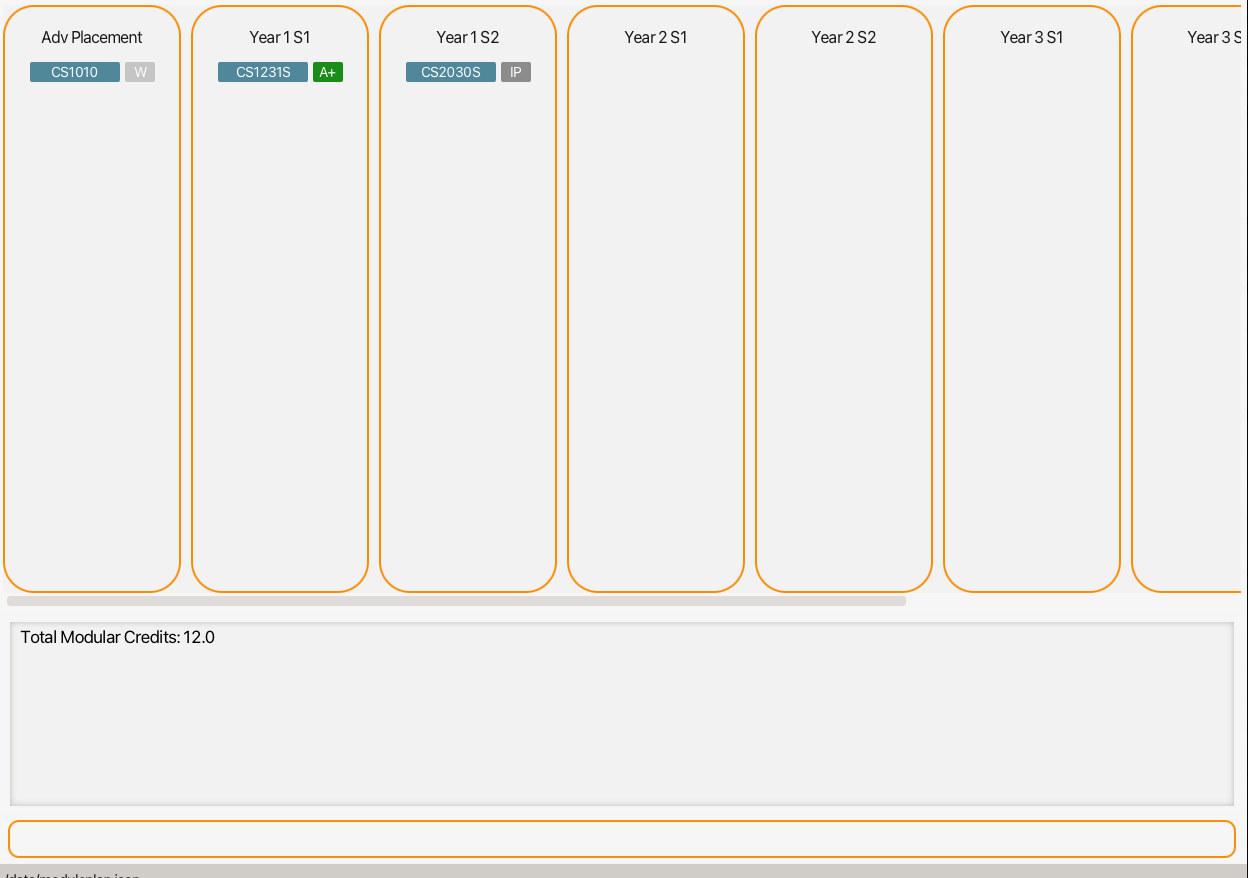Click the Year 1 S2 heading
The image size is (1248, 878).
click(x=468, y=37)
